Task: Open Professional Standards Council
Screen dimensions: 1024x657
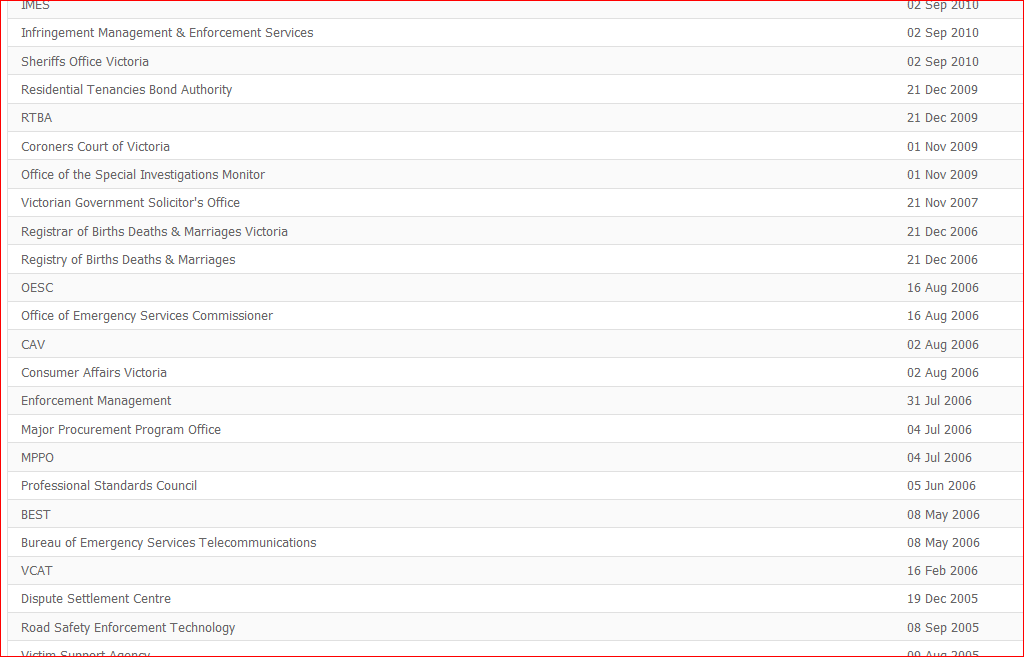Action: click(109, 486)
